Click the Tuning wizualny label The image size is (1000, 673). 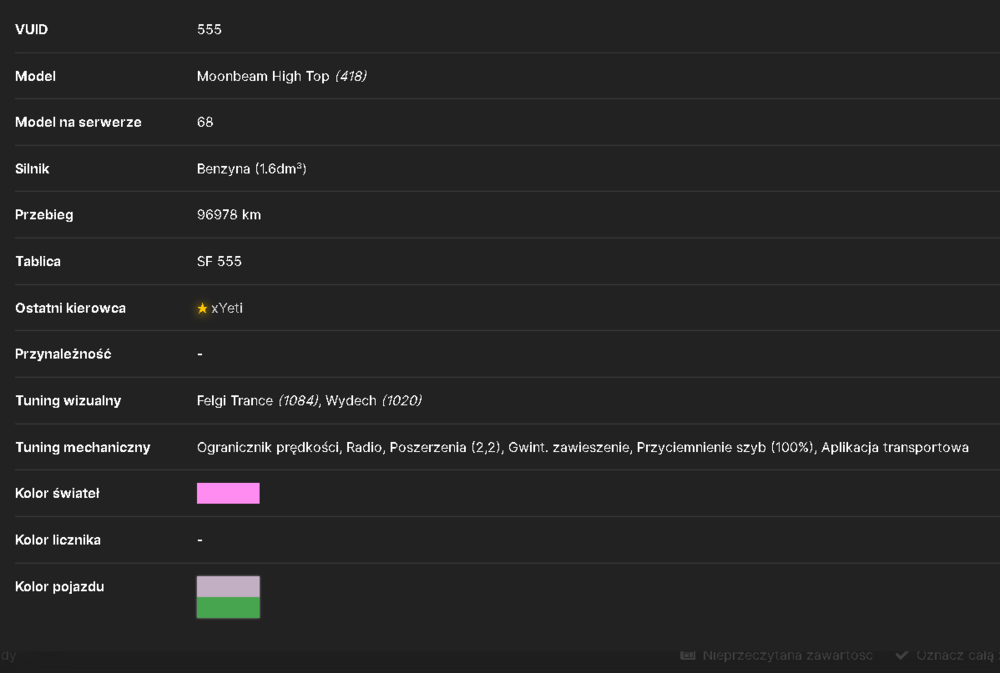[68, 401]
